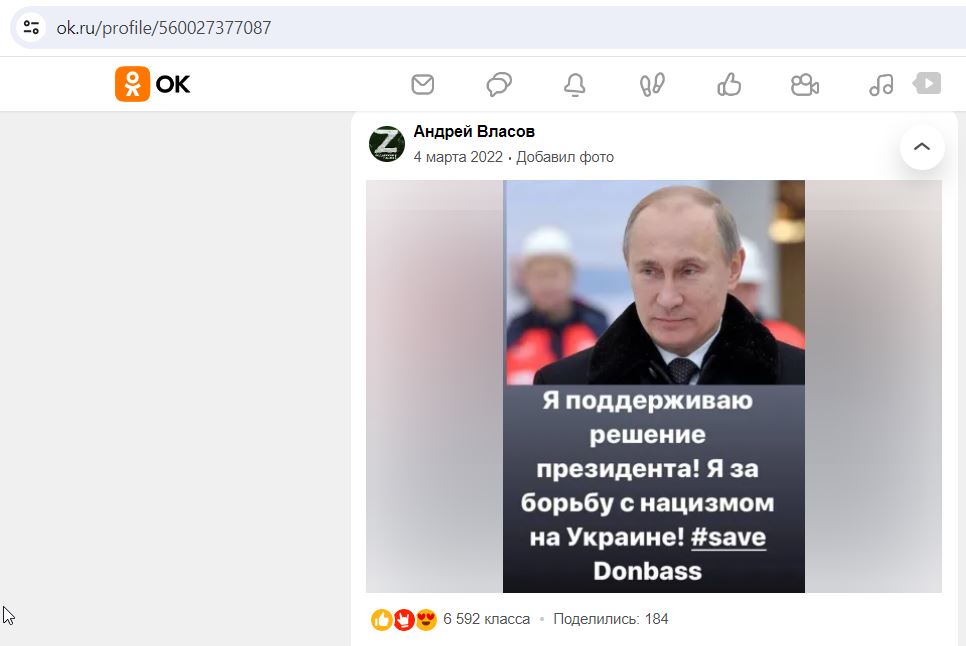Open video camera icon in header
Image resolution: width=966 pixels, height=646 pixels.
[805, 84]
